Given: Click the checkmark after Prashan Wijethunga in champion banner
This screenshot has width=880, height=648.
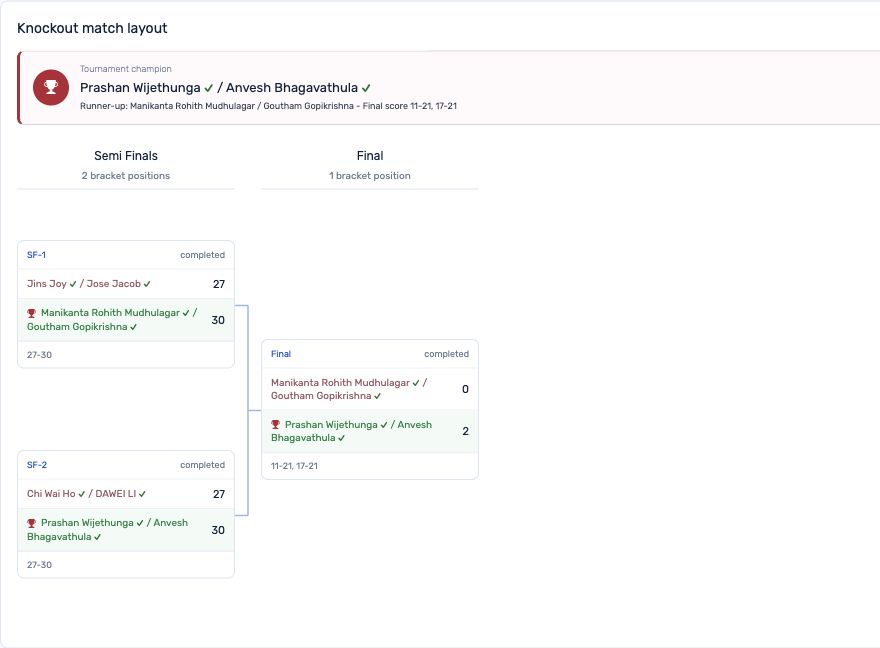Looking at the screenshot, I should 209,88.
